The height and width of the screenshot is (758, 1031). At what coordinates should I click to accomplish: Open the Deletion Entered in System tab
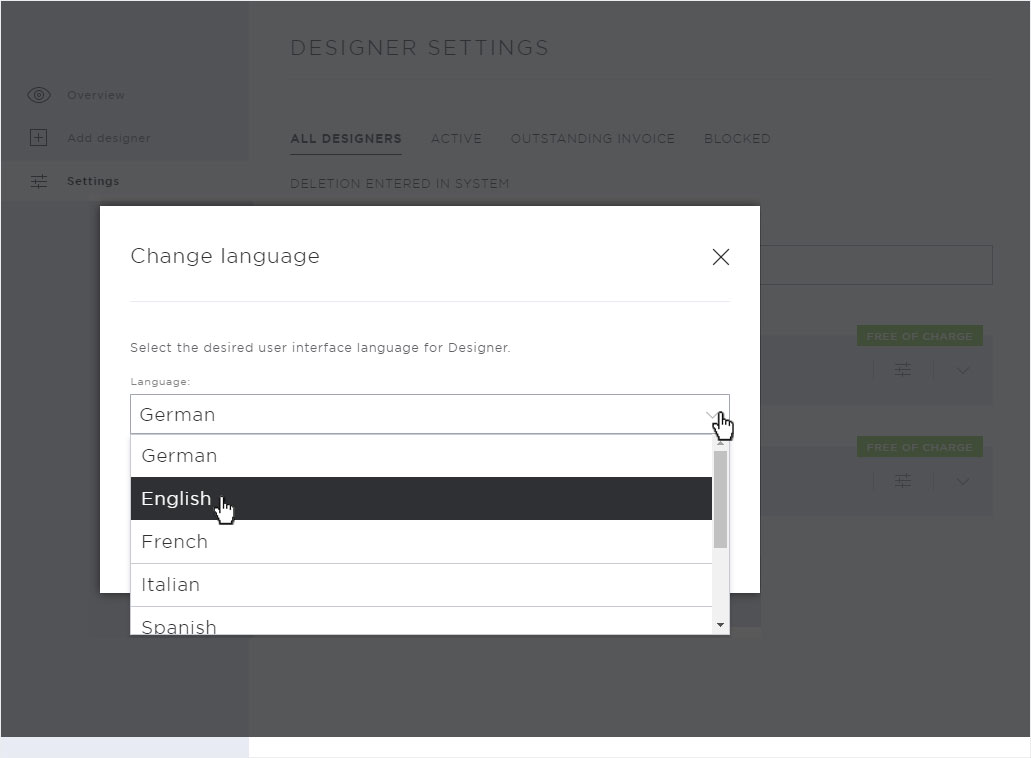click(x=400, y=183)
